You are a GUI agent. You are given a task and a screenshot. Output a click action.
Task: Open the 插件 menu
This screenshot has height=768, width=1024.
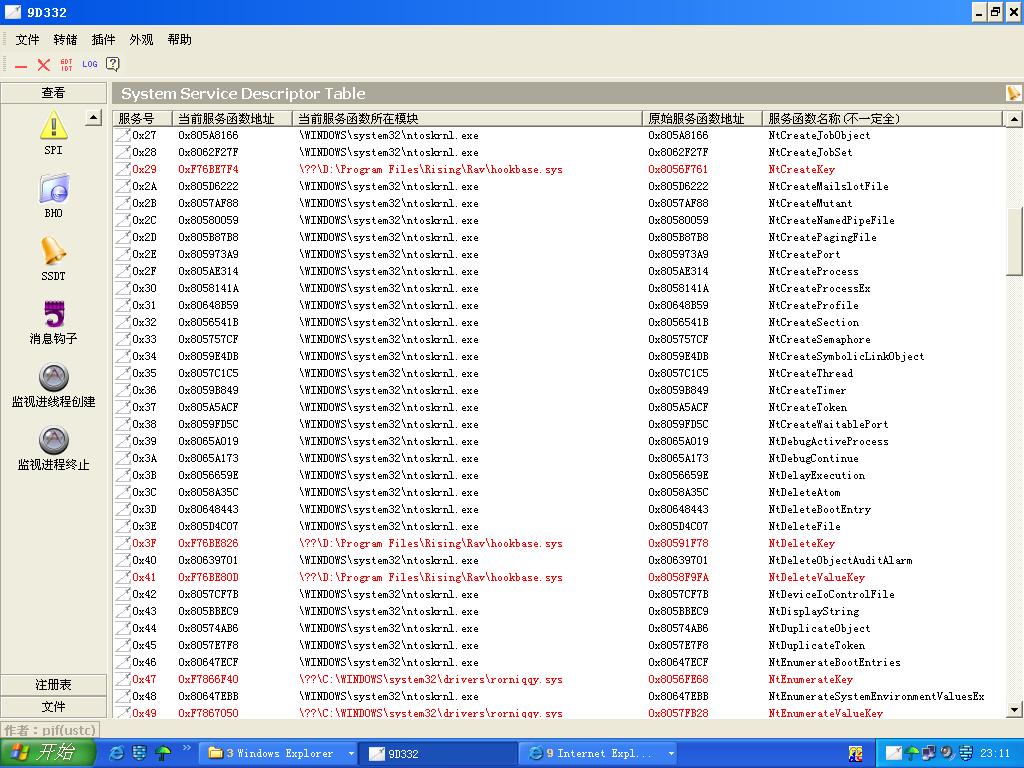(103, 40)
